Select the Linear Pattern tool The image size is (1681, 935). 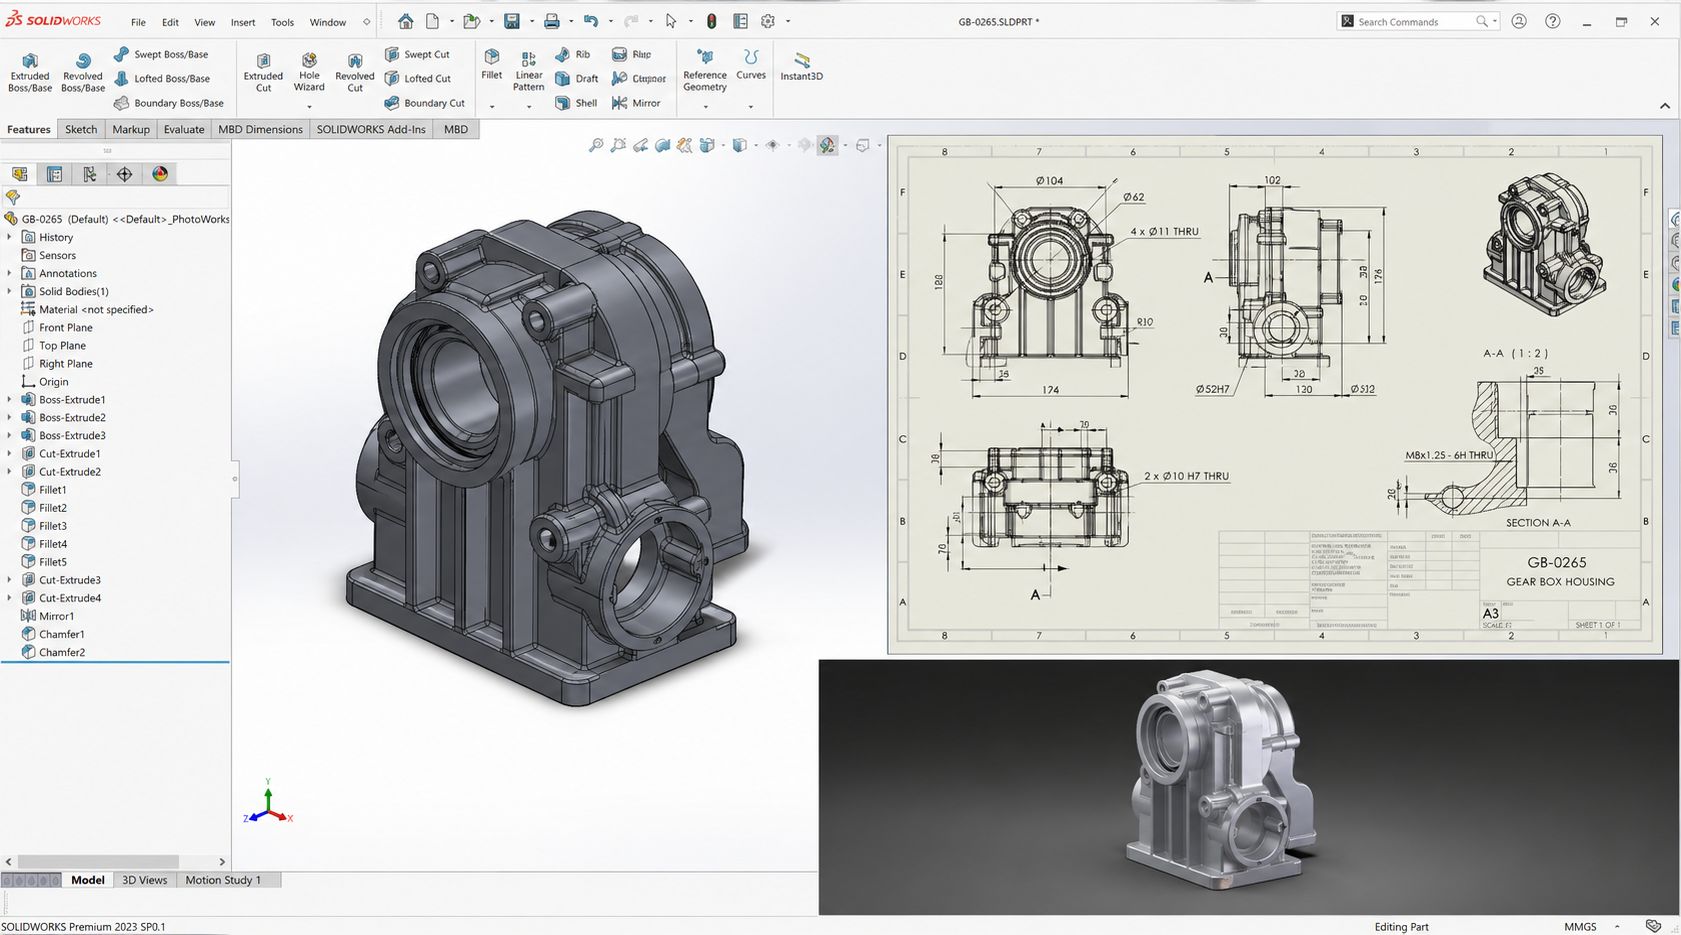coord(528,72)
